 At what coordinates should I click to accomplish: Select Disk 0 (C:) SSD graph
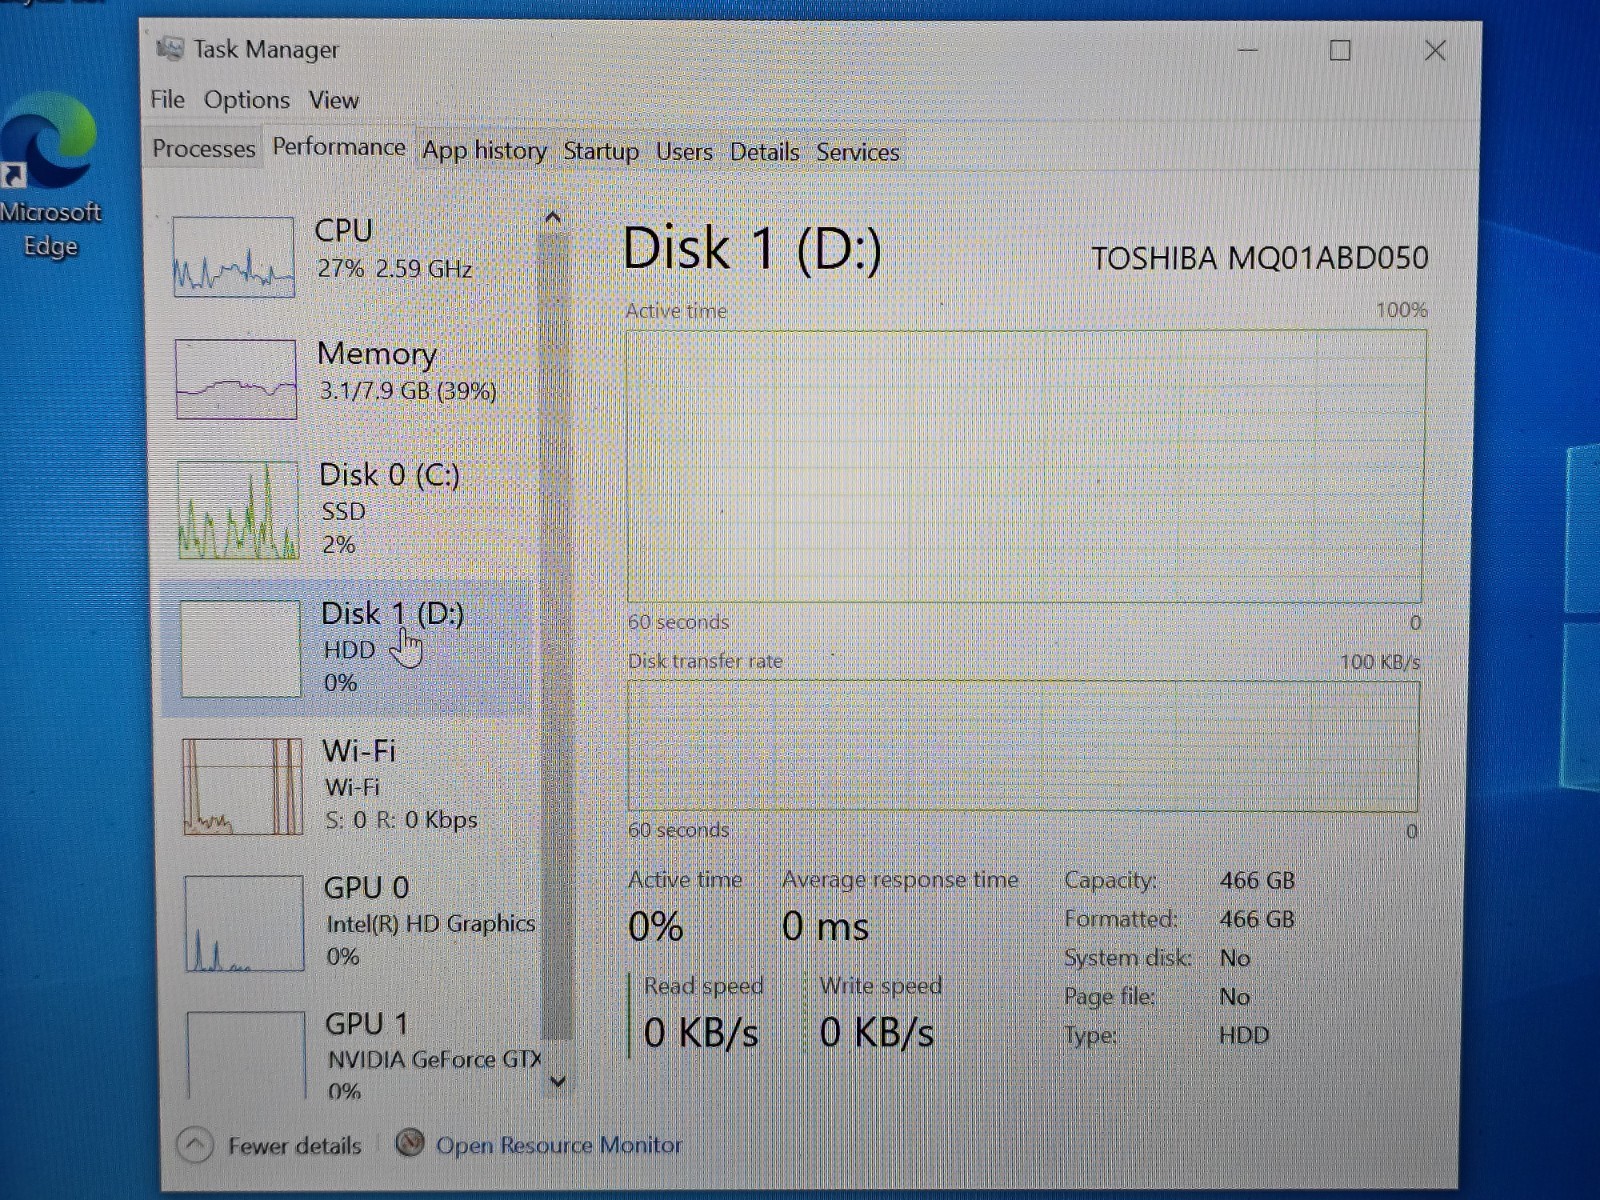pyautogui.click(x=238, y=510)
